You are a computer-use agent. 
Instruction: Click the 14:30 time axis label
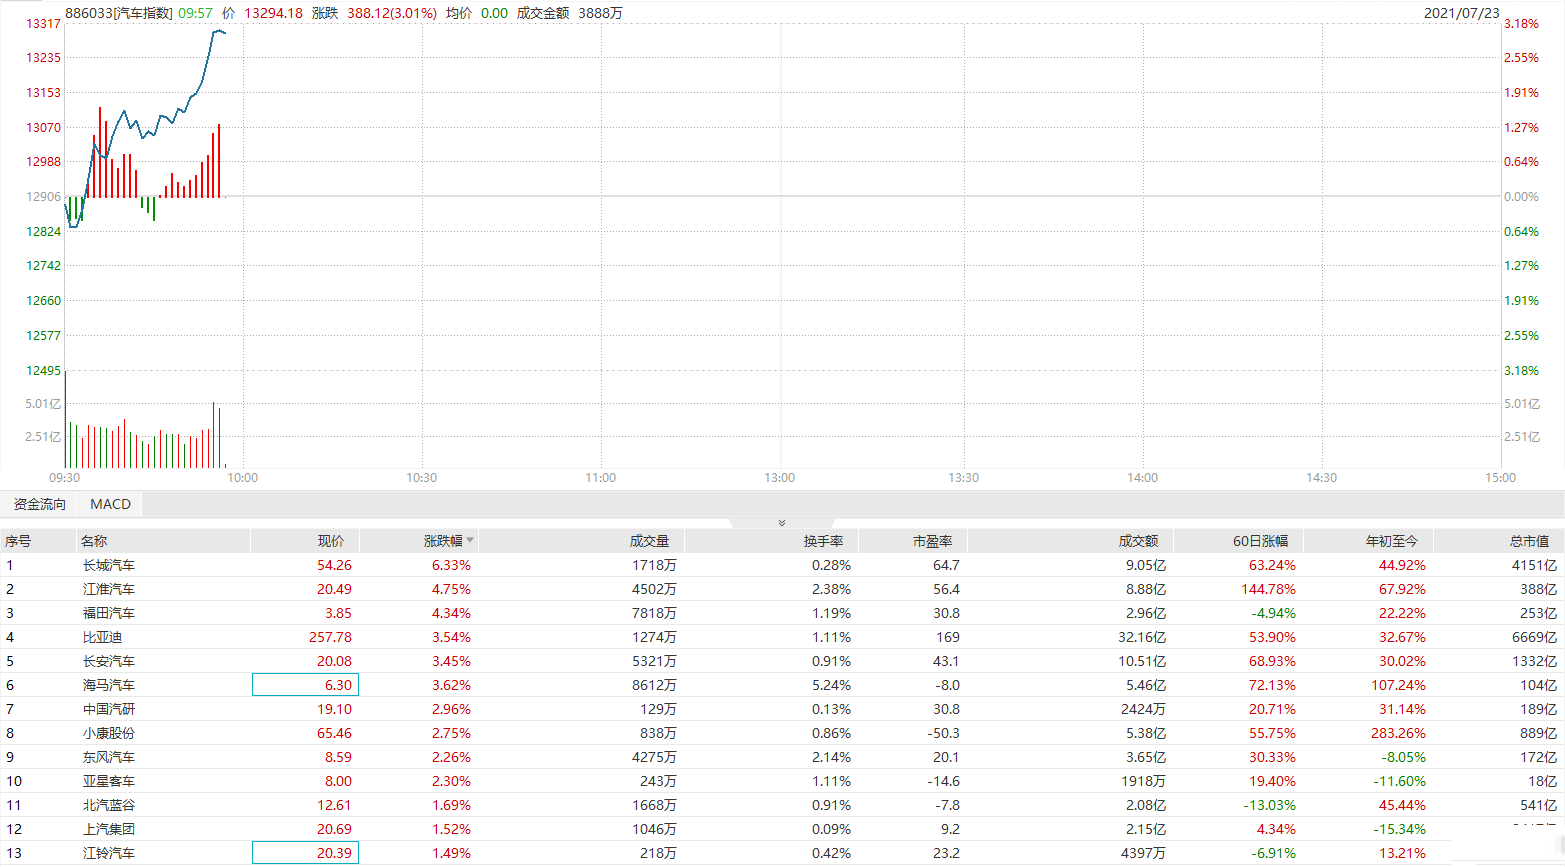pos(1322,478)
